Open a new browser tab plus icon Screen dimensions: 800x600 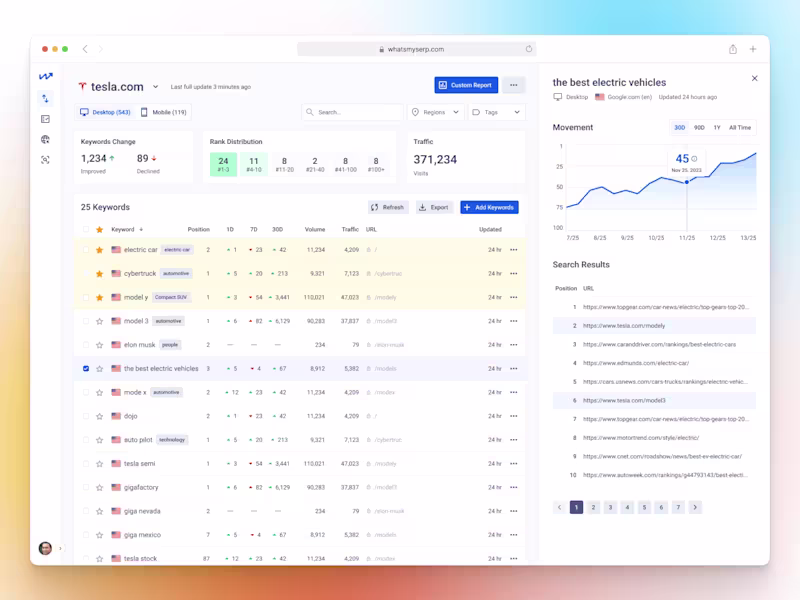(x=753, y=49)
